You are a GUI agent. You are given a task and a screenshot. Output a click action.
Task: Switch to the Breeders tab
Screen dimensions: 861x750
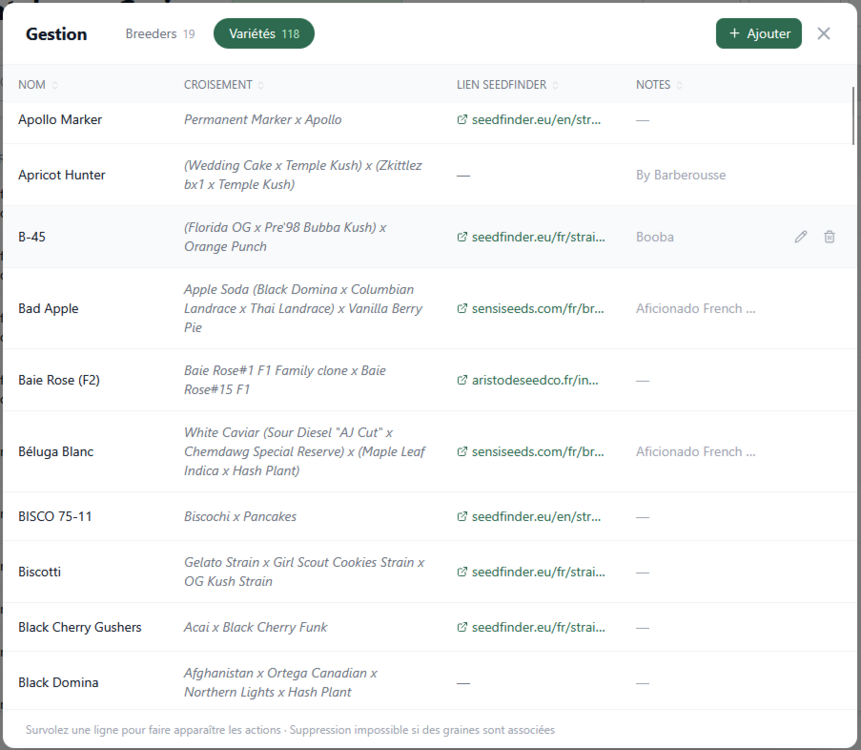(160, 33)
